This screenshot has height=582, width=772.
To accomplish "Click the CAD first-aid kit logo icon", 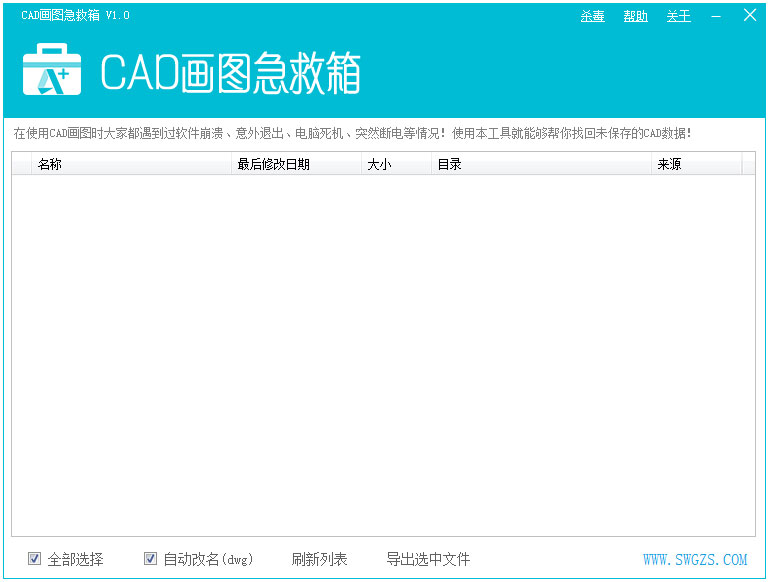I will pyautogui.click(x=52, y=69).
